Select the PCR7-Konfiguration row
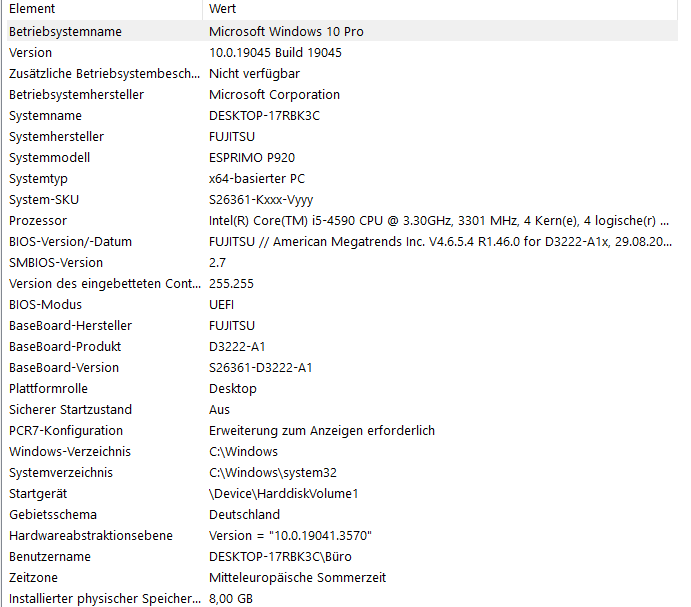691x607 pixels. pos(342,431)
